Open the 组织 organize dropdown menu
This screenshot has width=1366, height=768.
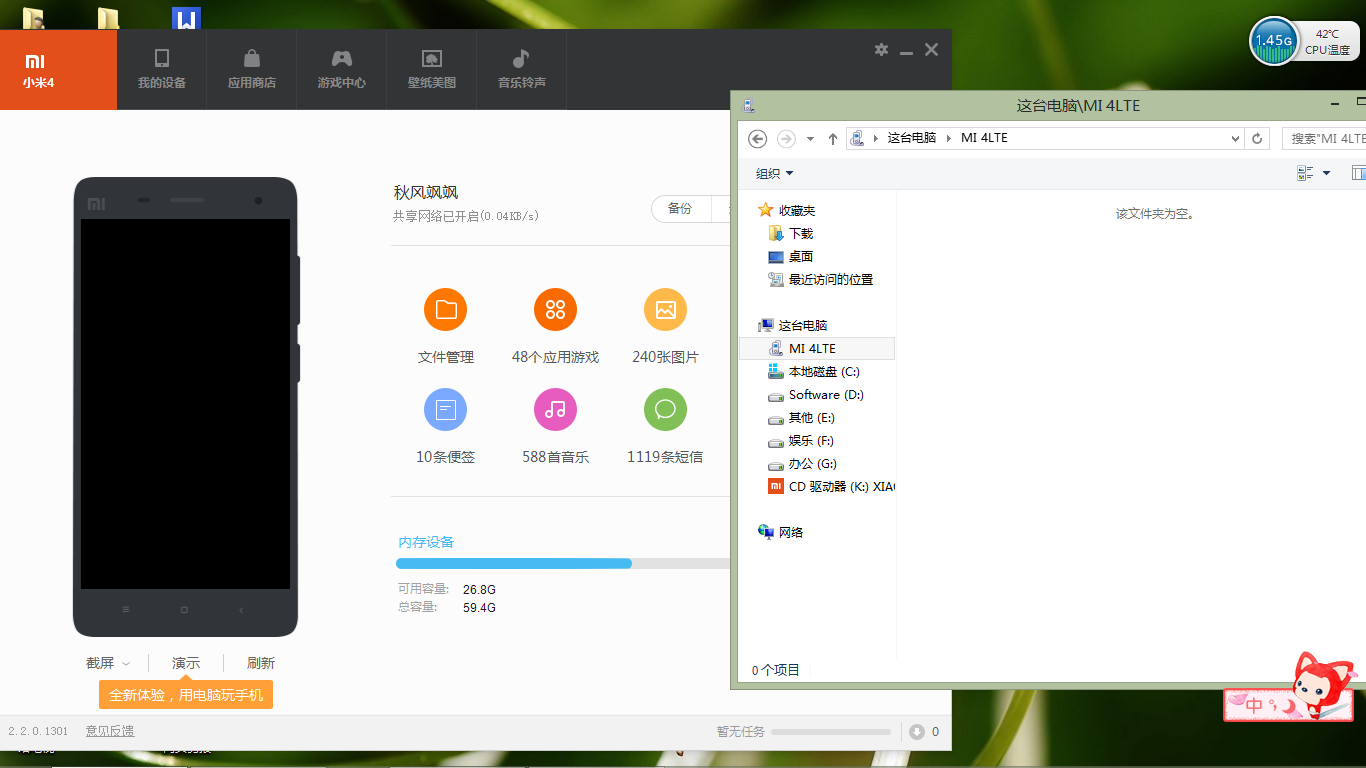(x=775, y=173)
